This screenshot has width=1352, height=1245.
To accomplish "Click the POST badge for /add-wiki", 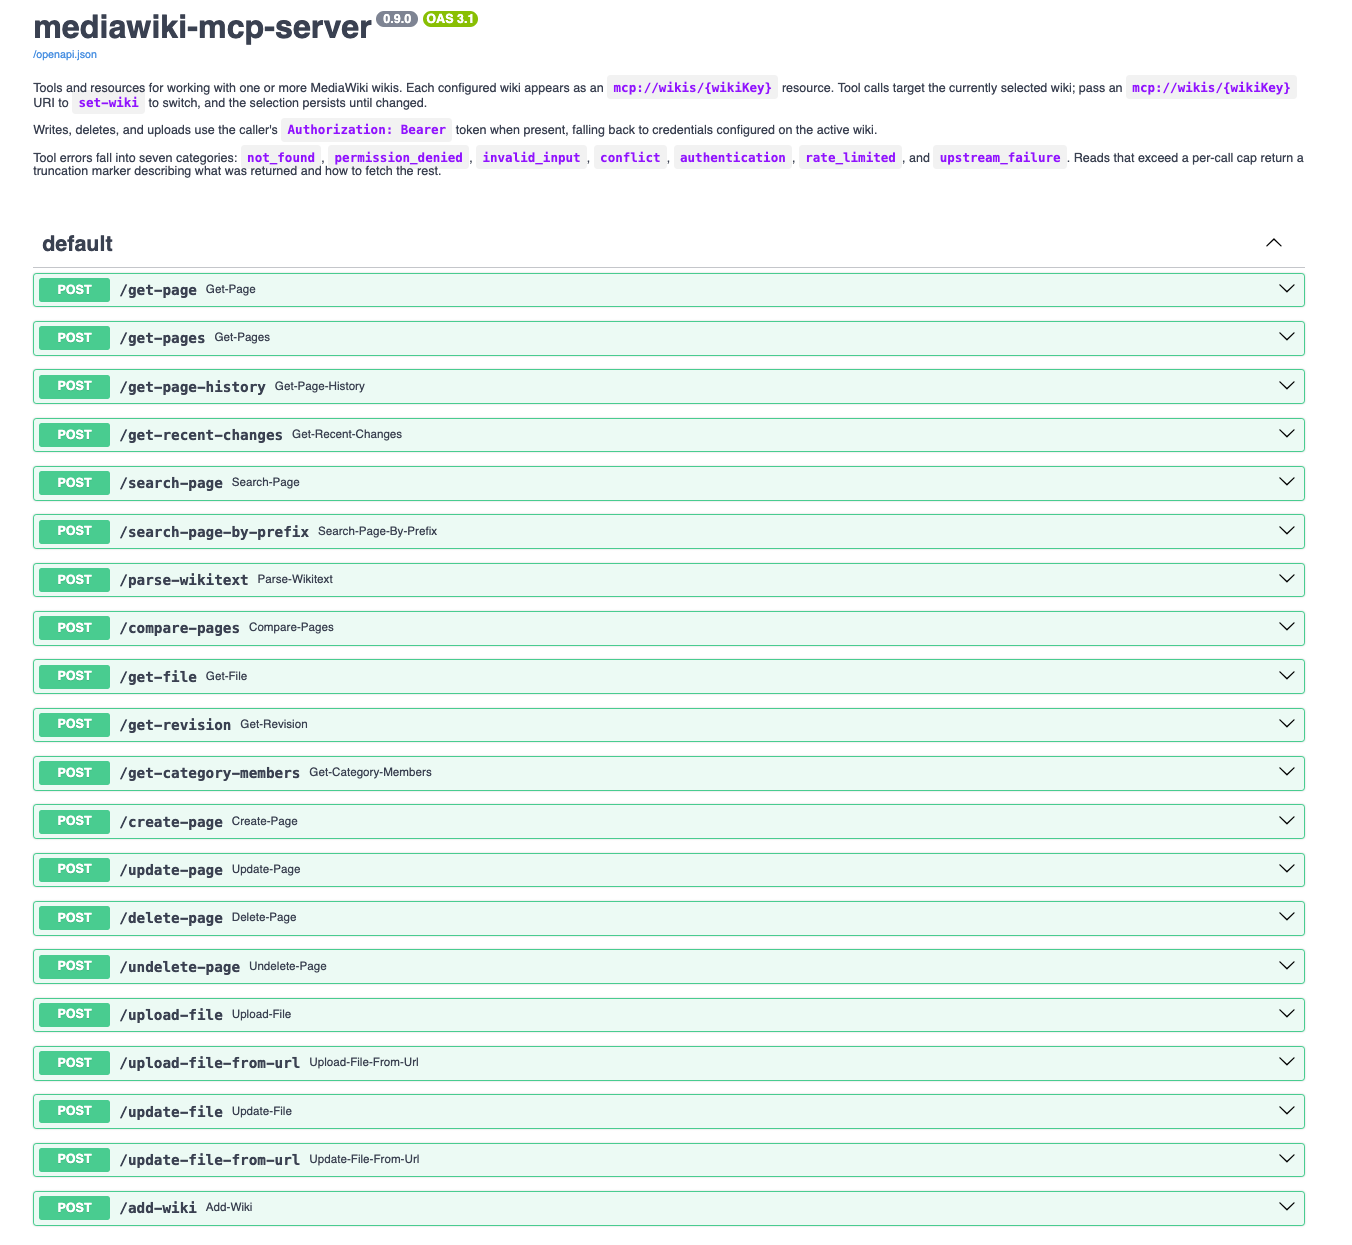I will pos(74,1208).
